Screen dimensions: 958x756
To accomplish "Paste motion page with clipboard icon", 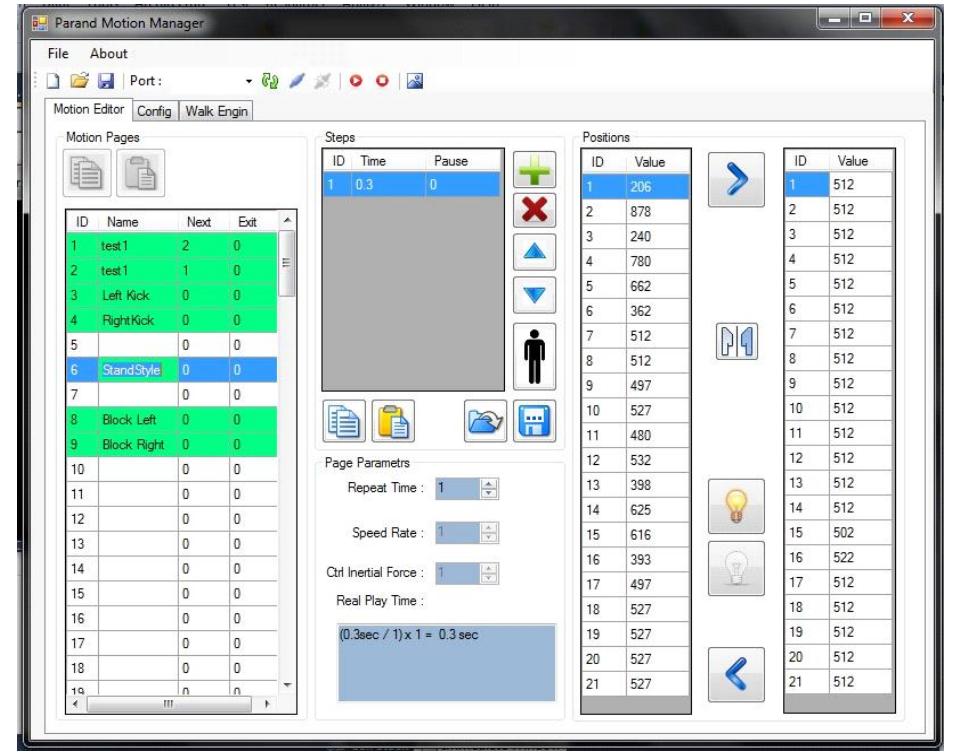I will click(x=141, y=173).
